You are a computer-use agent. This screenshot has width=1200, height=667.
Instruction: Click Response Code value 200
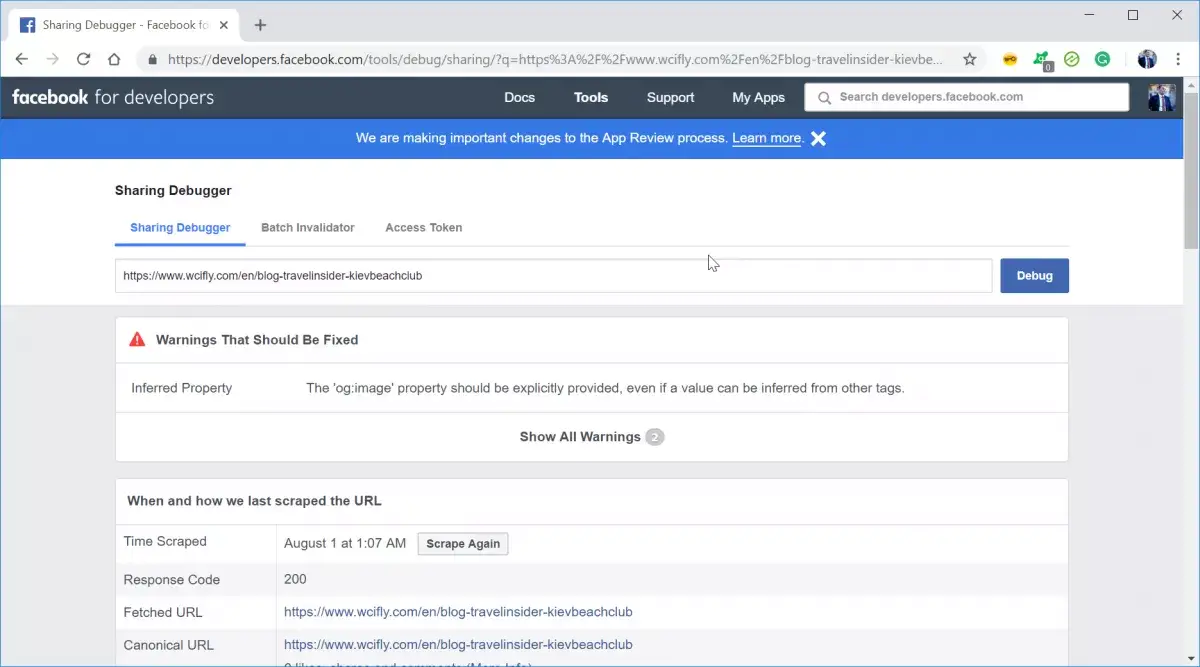(295, 579)
